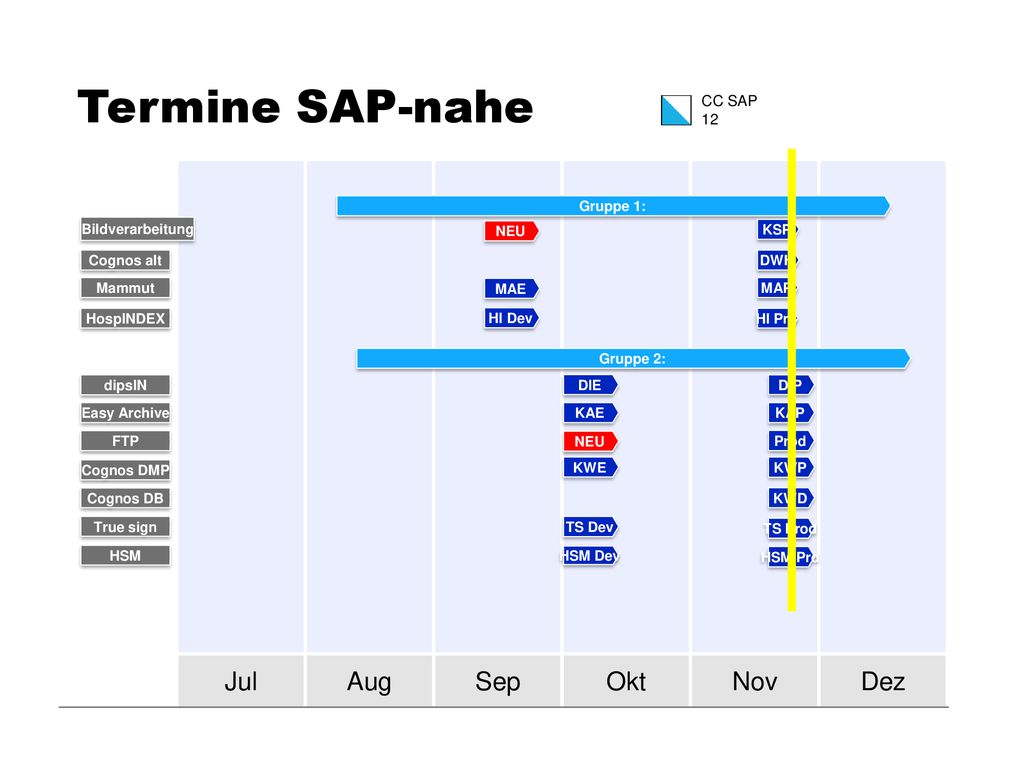Click the November milestone in Cognos DMP row

click(x=791, y=468)
